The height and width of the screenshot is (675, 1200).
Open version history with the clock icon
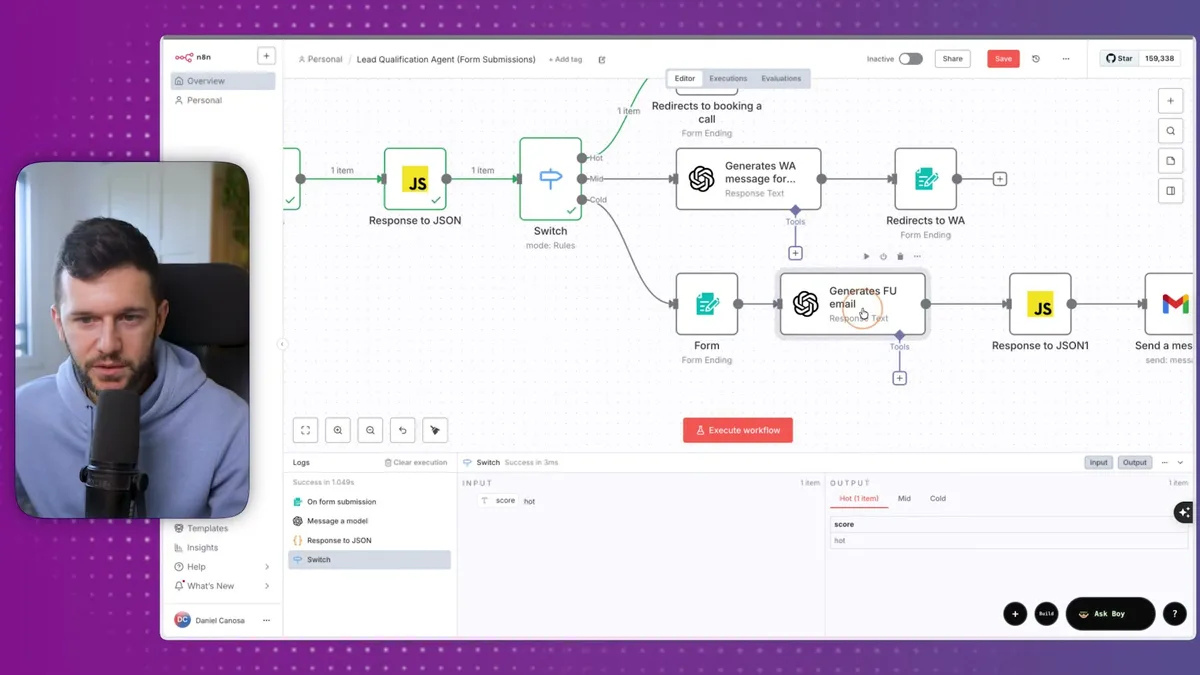click(1035, 59)
